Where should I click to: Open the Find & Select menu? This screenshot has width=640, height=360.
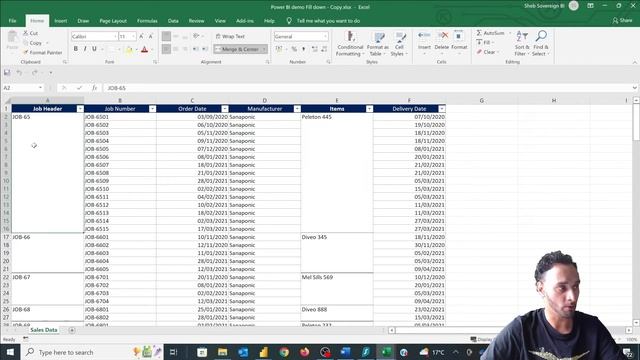click(x=541, y=44)
